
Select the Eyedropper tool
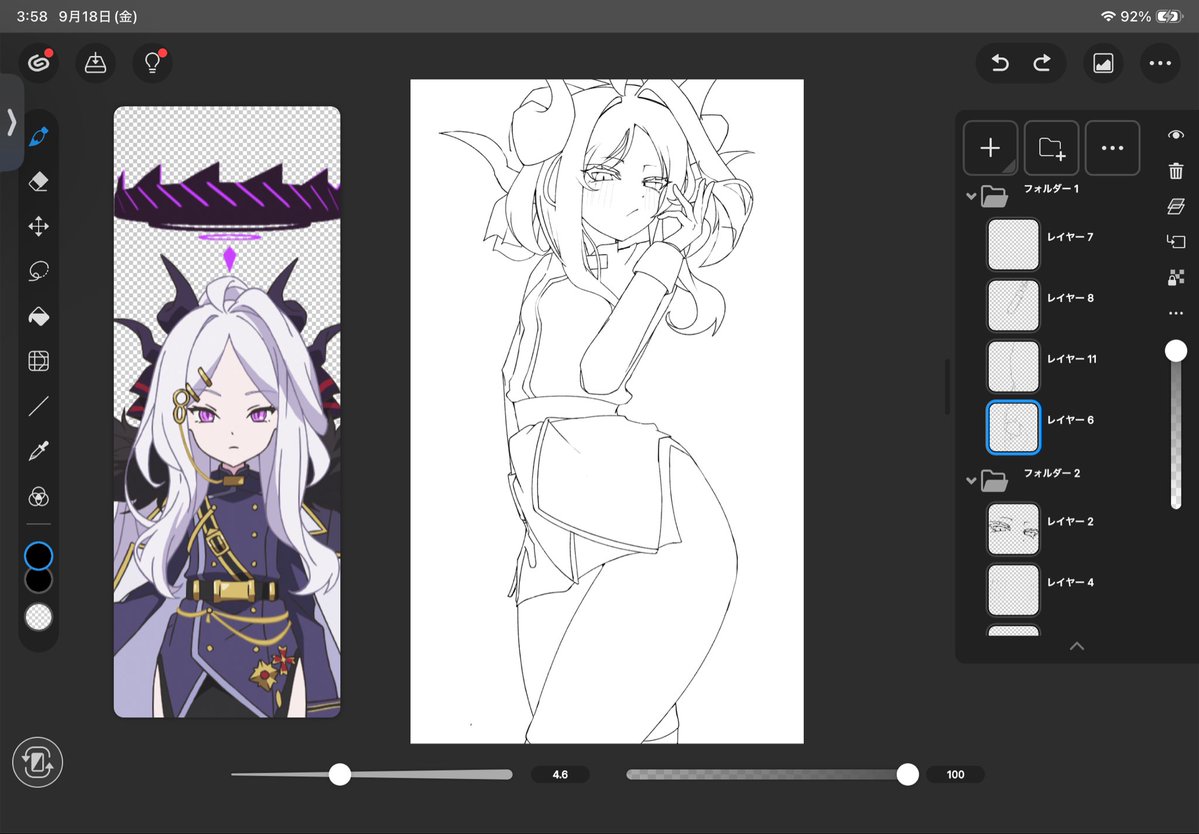click(x=38, y=451)
